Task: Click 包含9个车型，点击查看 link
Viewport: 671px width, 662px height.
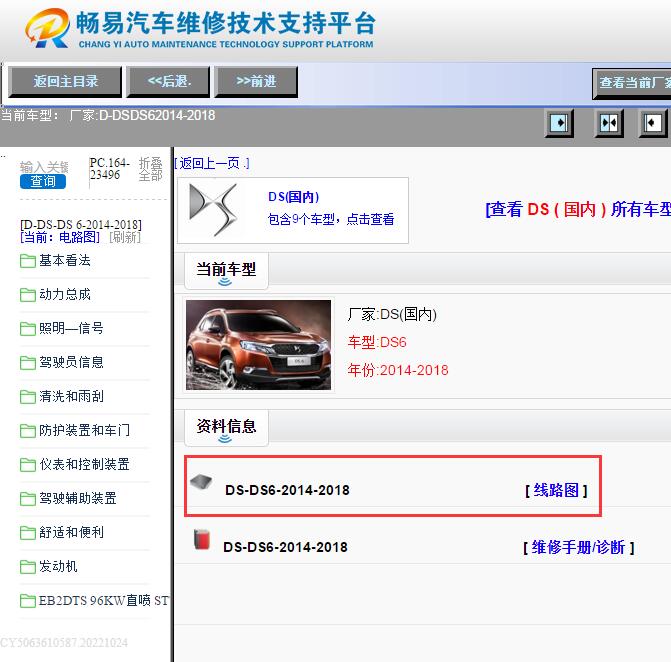Action: point(331,219)
